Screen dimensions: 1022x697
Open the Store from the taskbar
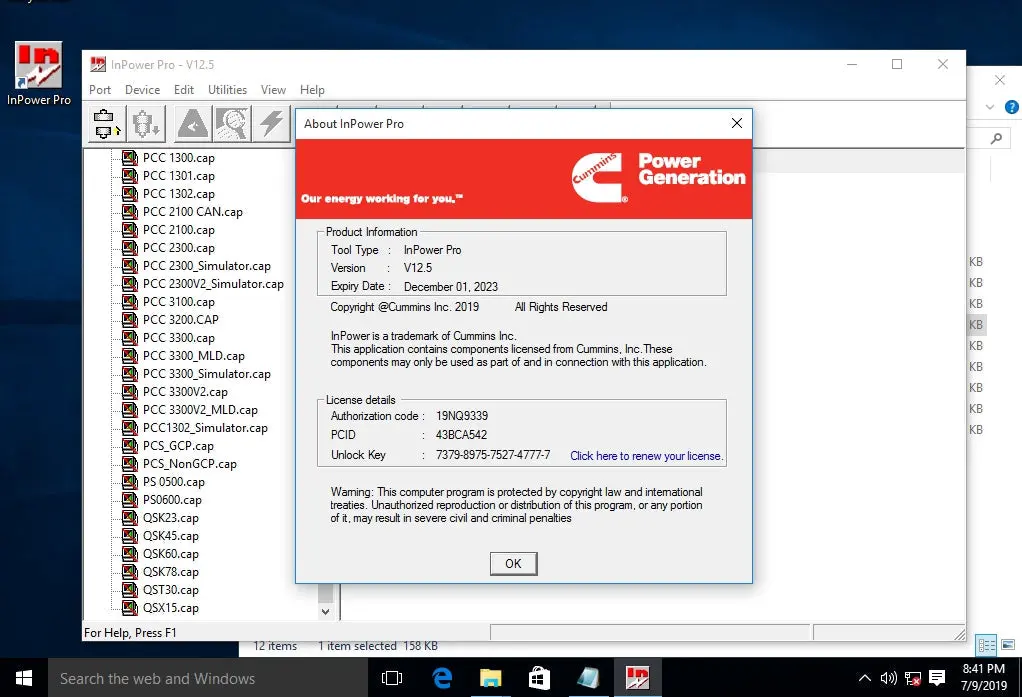pyautogui.click(x=539, y=678)
